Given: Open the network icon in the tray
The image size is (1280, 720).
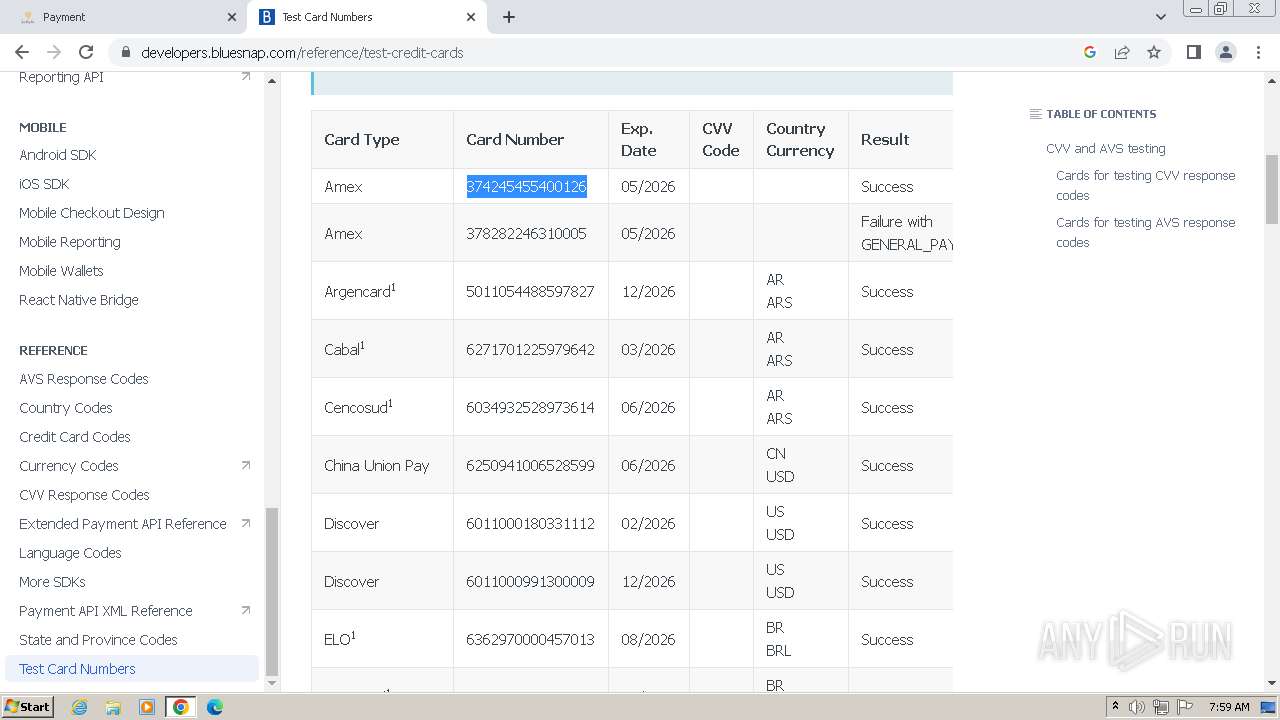Looking at the screenshot, I should click(1161, 707).
